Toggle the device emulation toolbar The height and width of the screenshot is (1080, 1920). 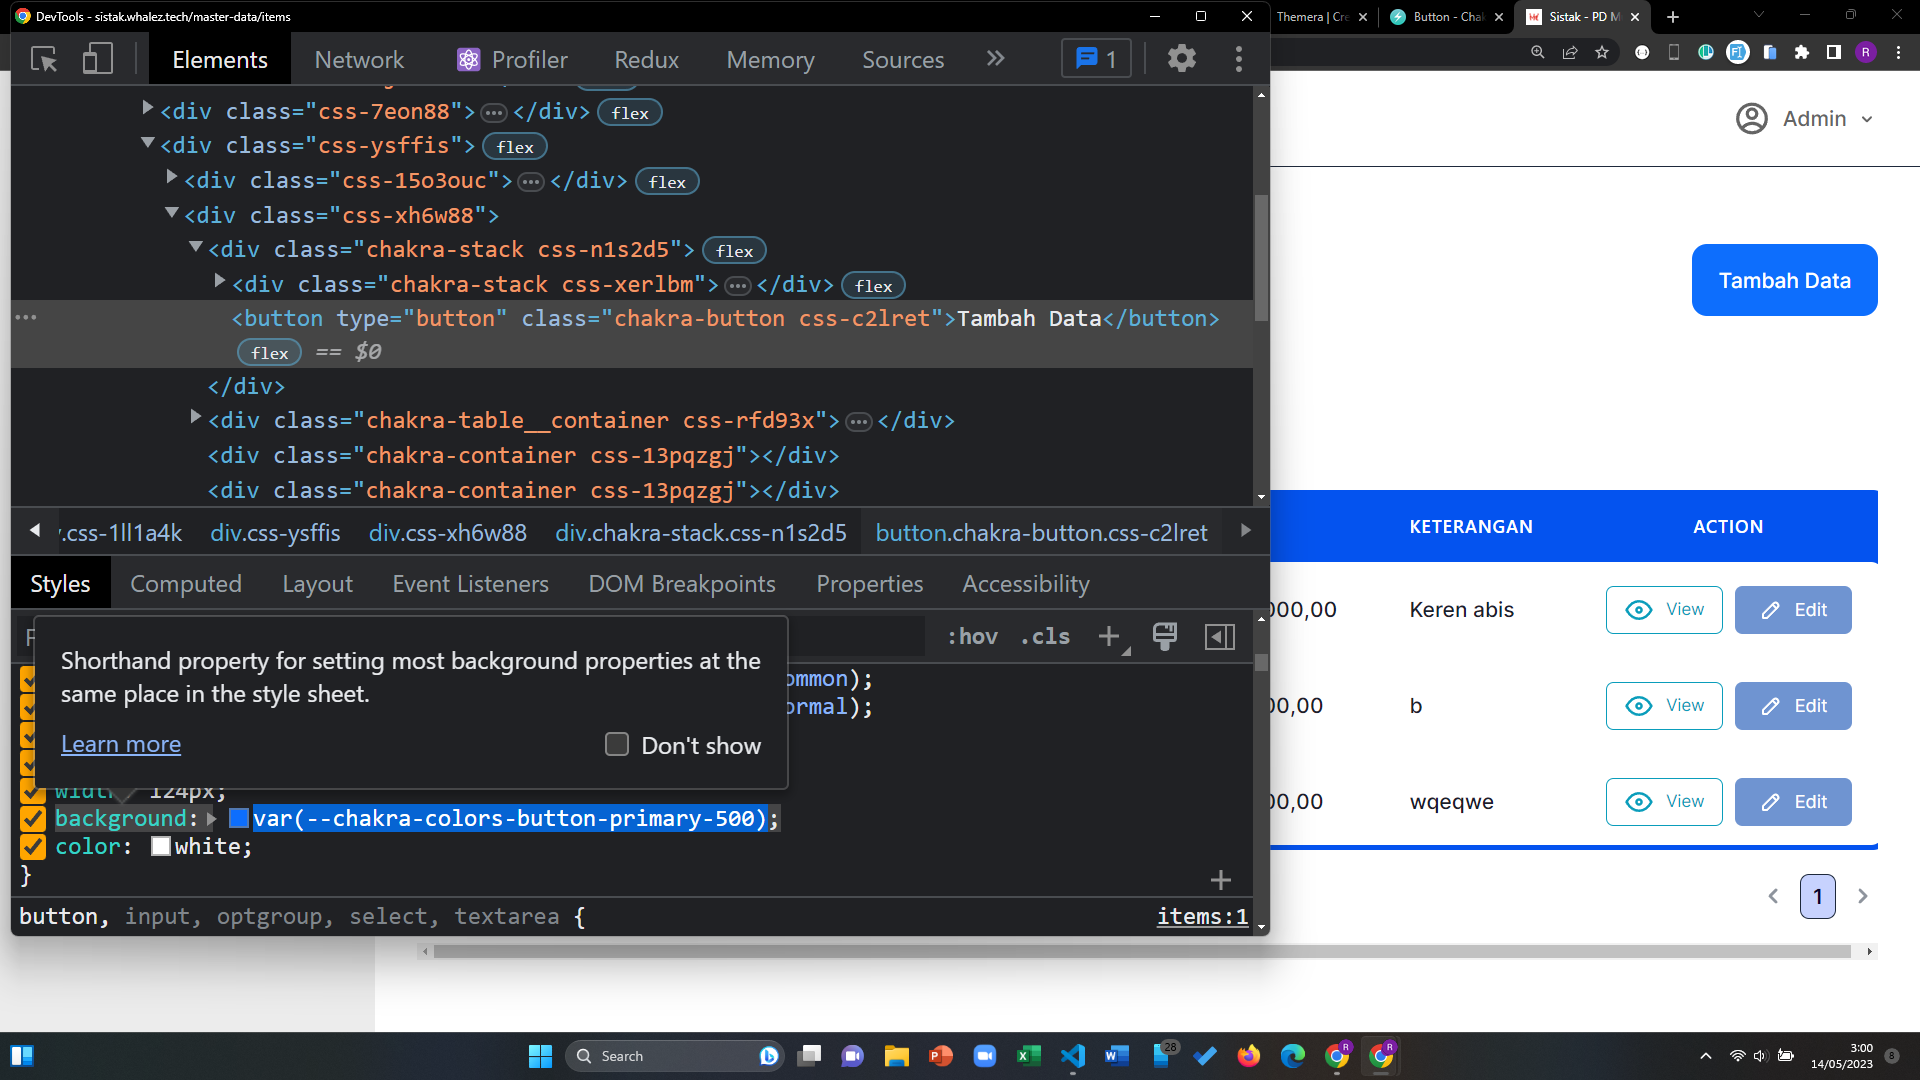coord(97,59)
